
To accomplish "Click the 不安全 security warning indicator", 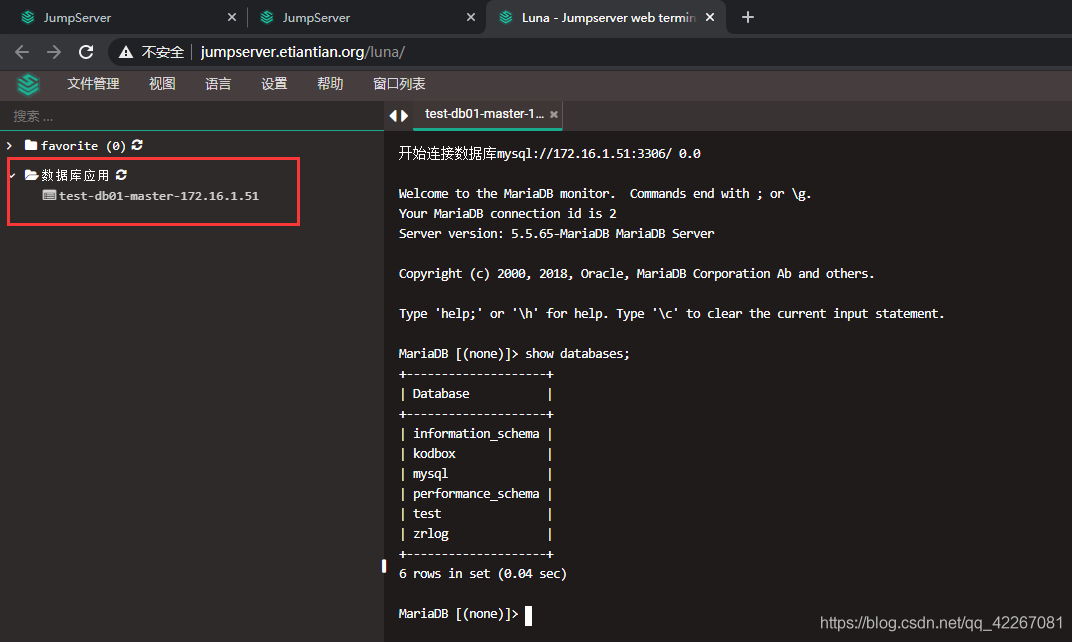I will pyautogui.click(x=151, y=52).
